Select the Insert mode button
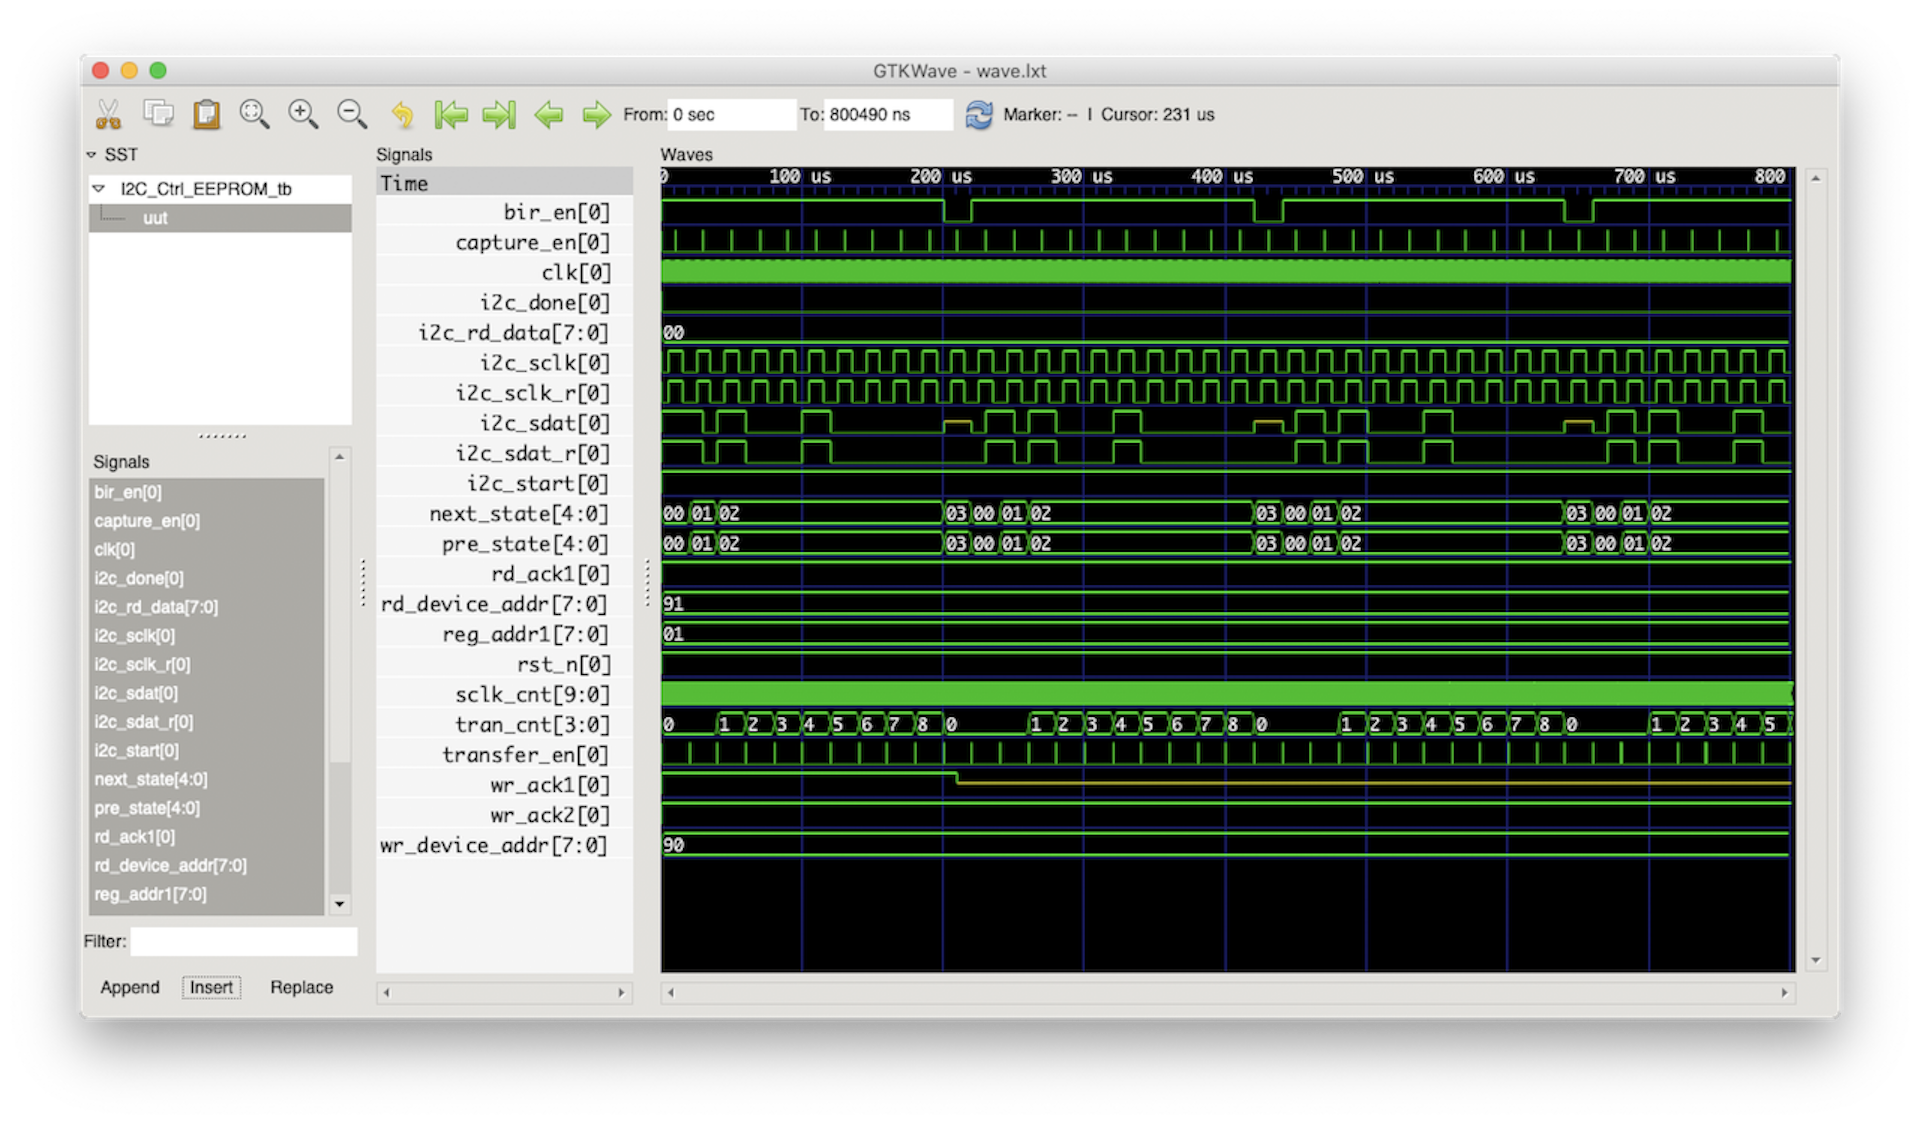Image resolution: width=1920 pixels, height=1124 pixels. [x=211, y=987]
